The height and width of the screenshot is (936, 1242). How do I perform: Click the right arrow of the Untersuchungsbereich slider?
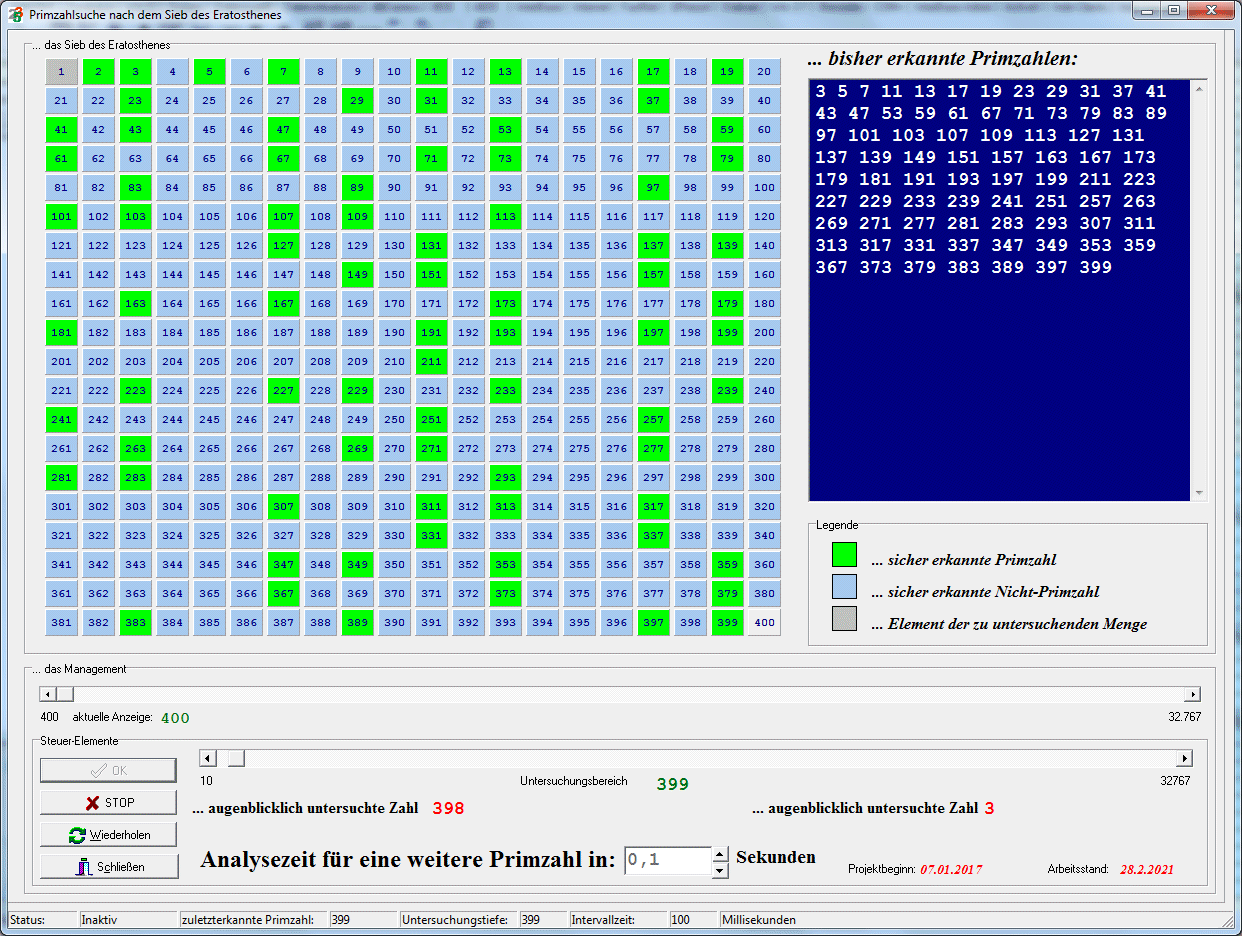click(1185, 759)
